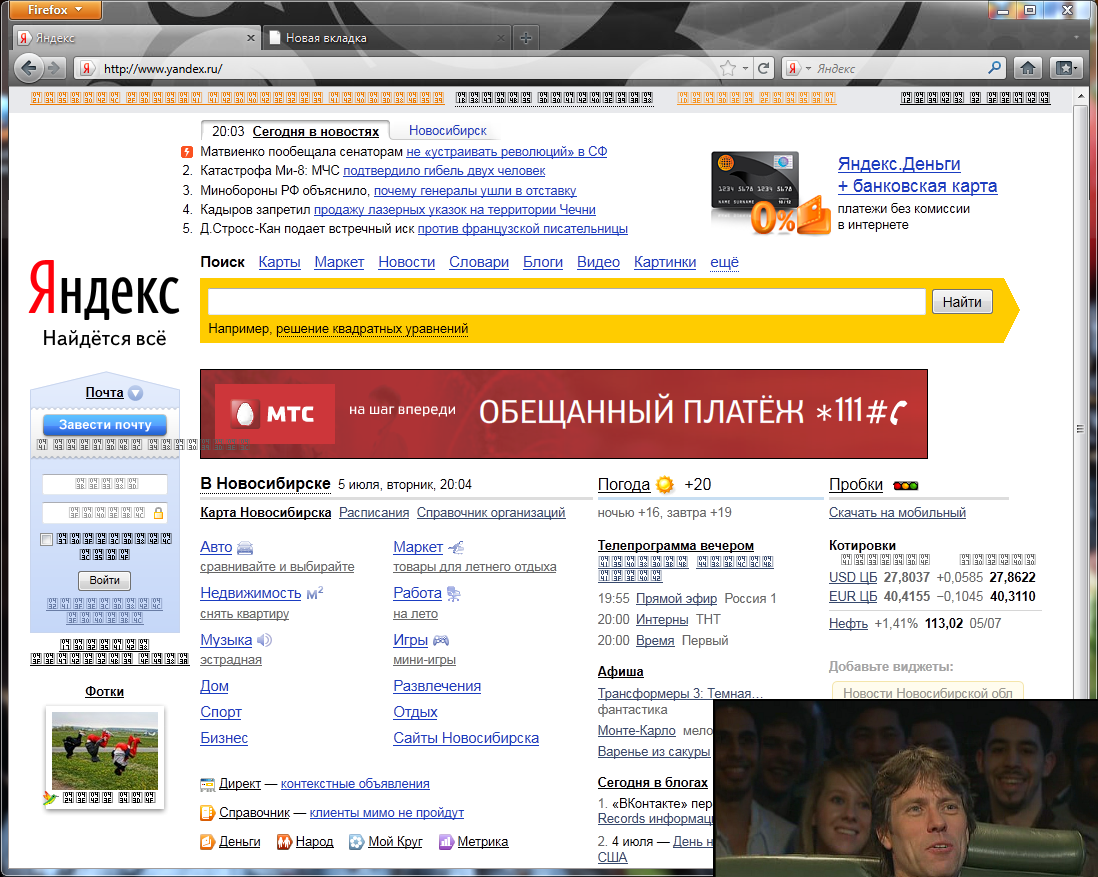
Task: Click the traffic light icon beside Пробки
Action: click(905, 486)
